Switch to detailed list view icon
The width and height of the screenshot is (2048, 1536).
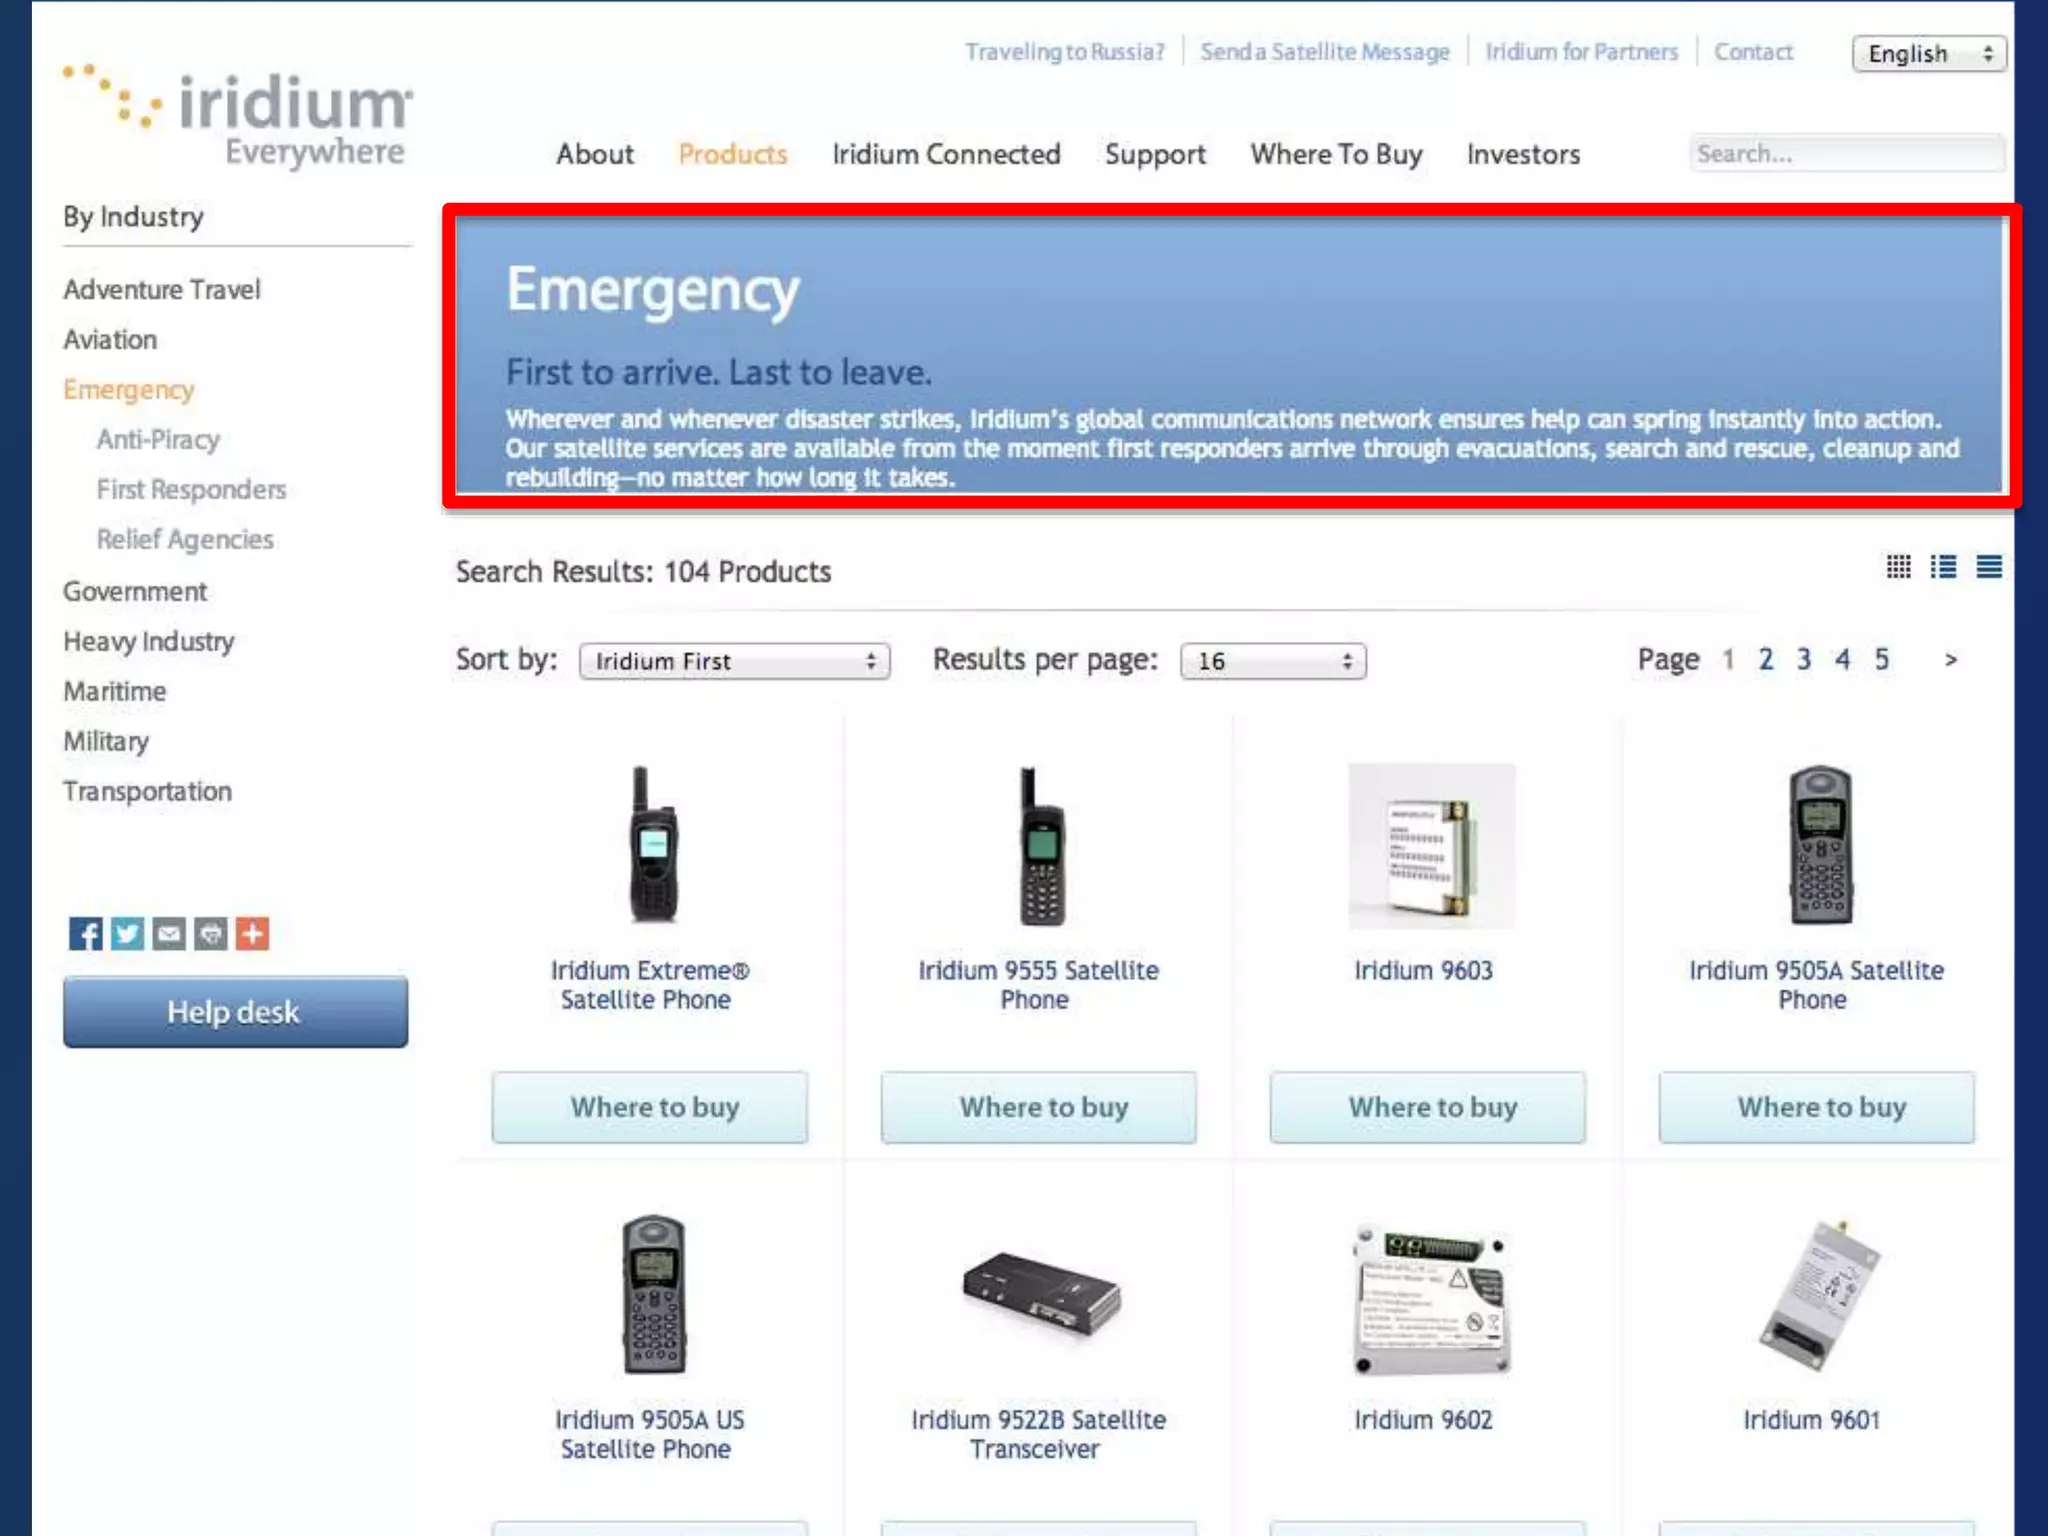[1943, 567]
